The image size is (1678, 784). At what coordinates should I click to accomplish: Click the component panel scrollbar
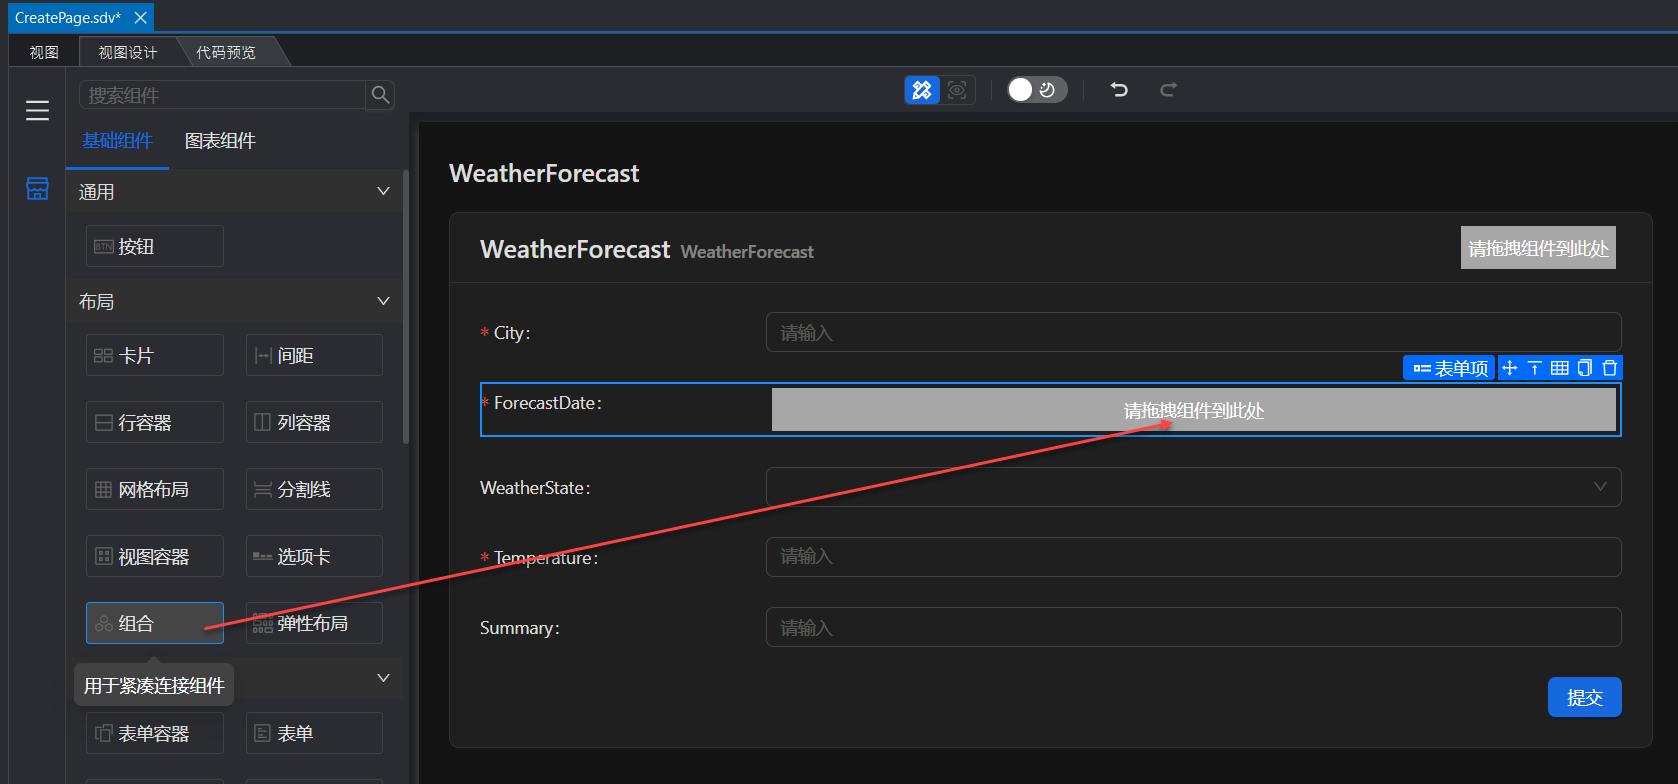pyautogui.click(x=405, y=308)
